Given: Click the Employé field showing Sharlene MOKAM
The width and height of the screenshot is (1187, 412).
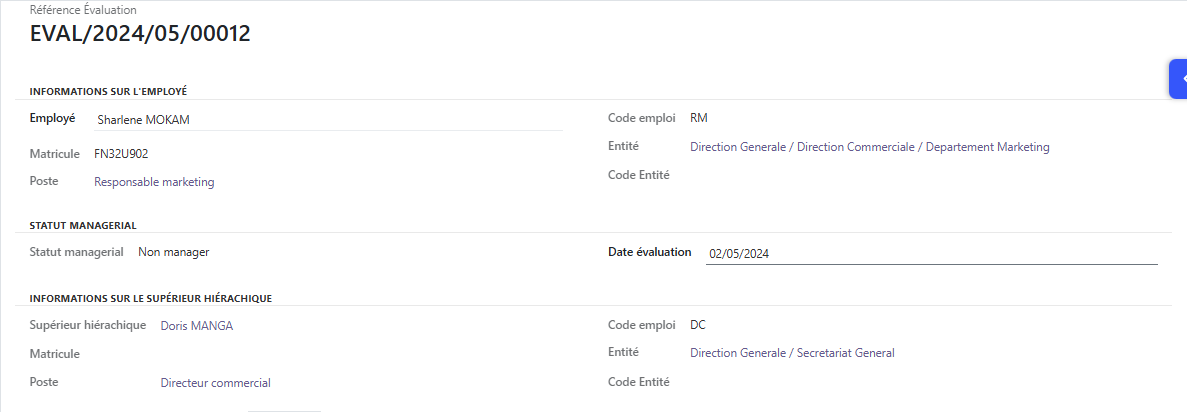Looking at the screenshot, I should tap(329, 119).
